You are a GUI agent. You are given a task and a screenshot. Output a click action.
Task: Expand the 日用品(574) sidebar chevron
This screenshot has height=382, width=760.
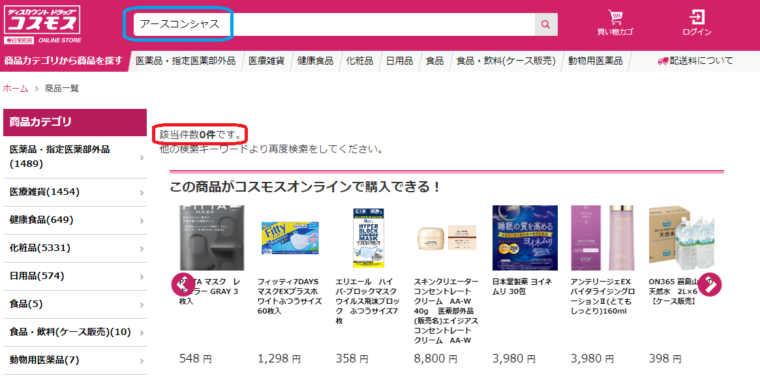(x=142, y=277)
